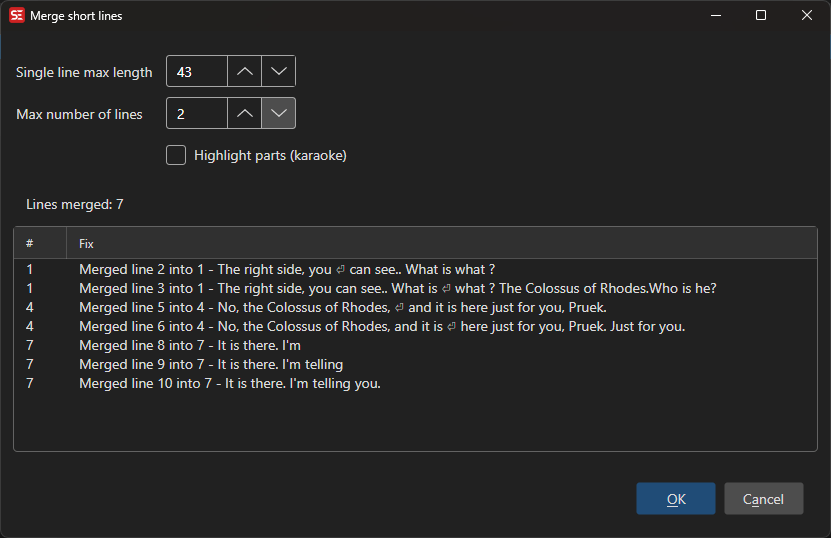Maximize the Merge short lines window
Screen dimensions: 831x538
click(761, 16)
